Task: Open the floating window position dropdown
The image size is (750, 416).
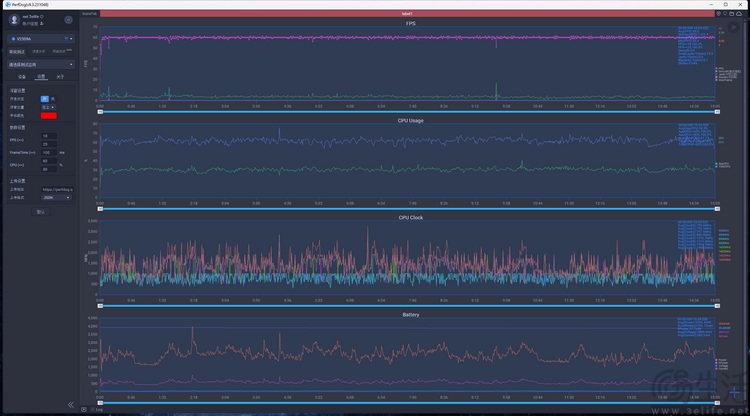Action: pyautogui.click(x=48, y=107)
